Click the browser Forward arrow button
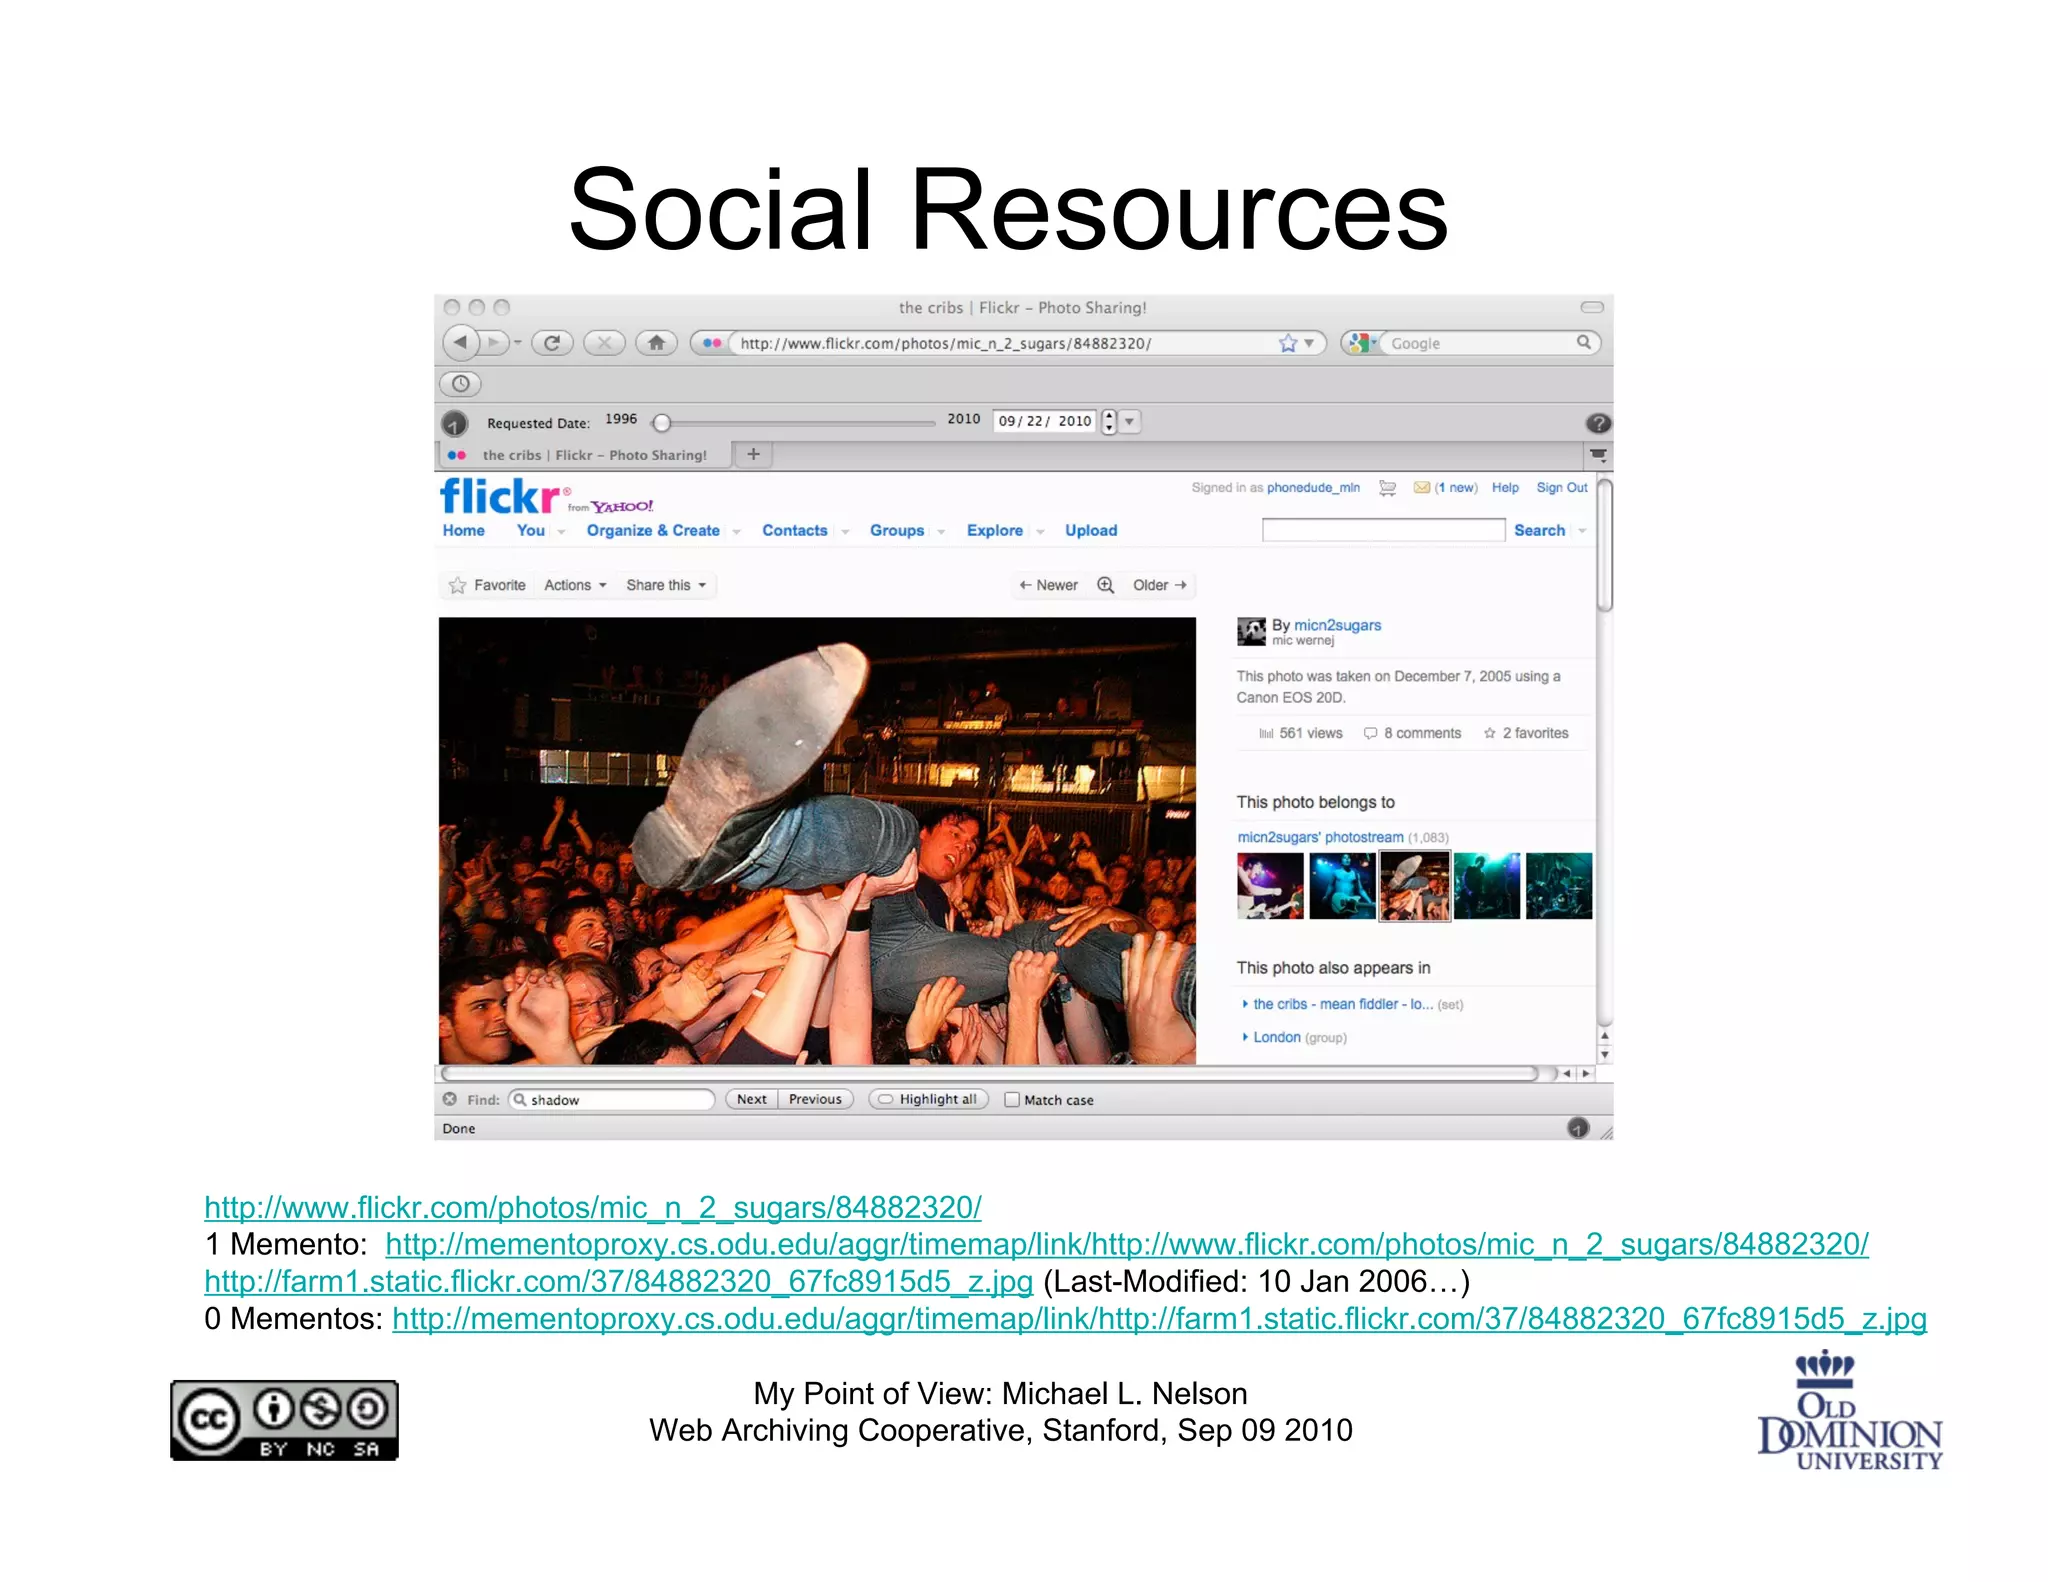Image resolution: width=2048 pixels, height=1582 pixels. click(493, 343)
